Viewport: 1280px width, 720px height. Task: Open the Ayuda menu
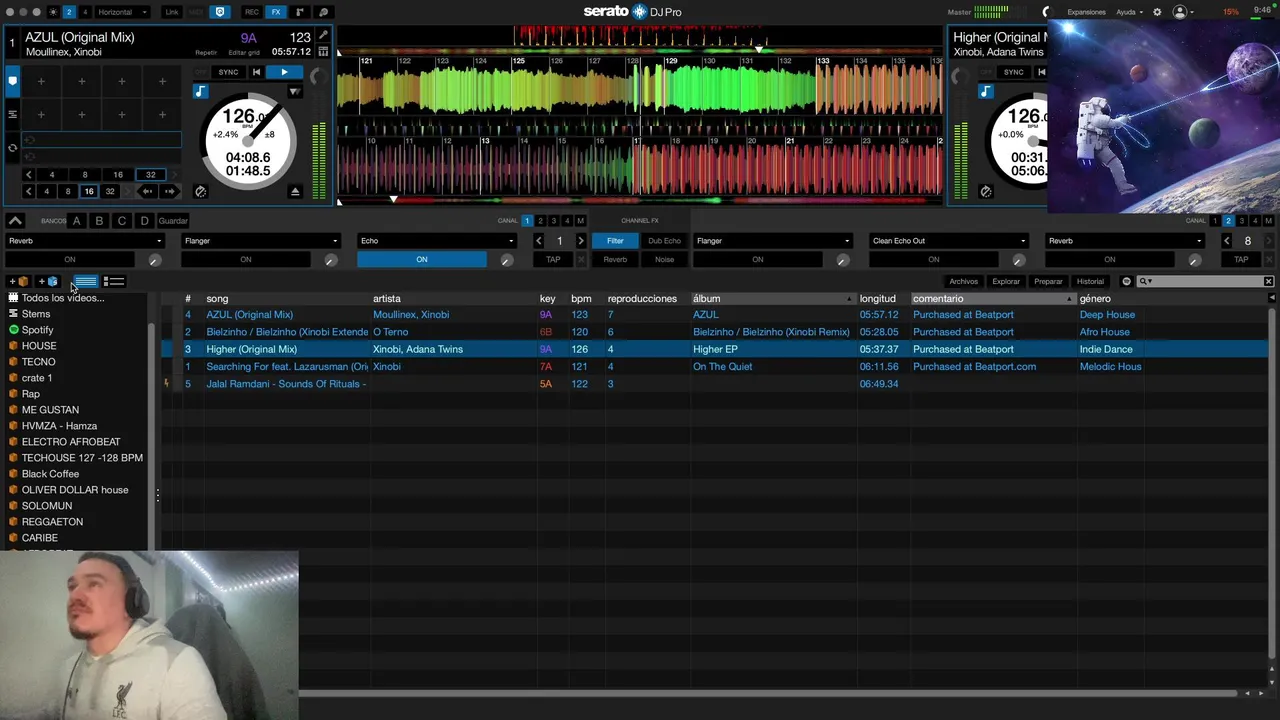tap(1129, 12)
